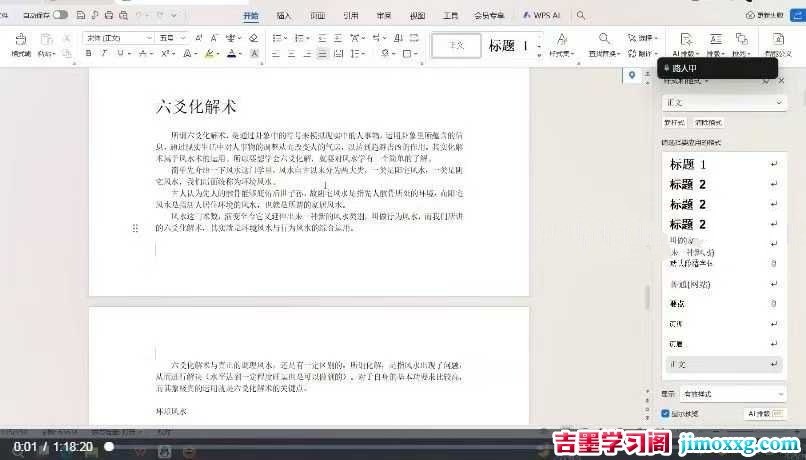Open the 页面 (Page) ribbon tab

(x=318, y=16)
